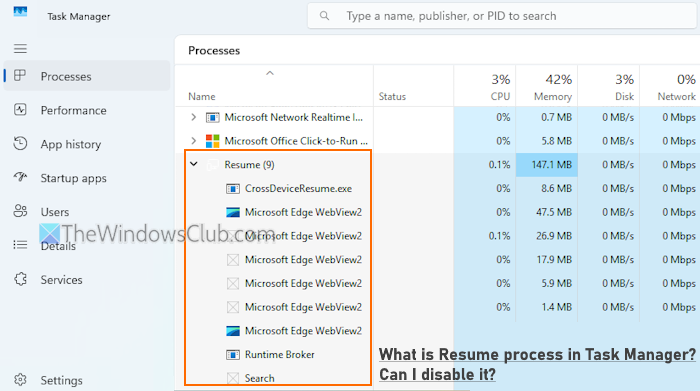The image size is (700, 391).
Task: Sort processes by Name column
Action: [202, 96]
